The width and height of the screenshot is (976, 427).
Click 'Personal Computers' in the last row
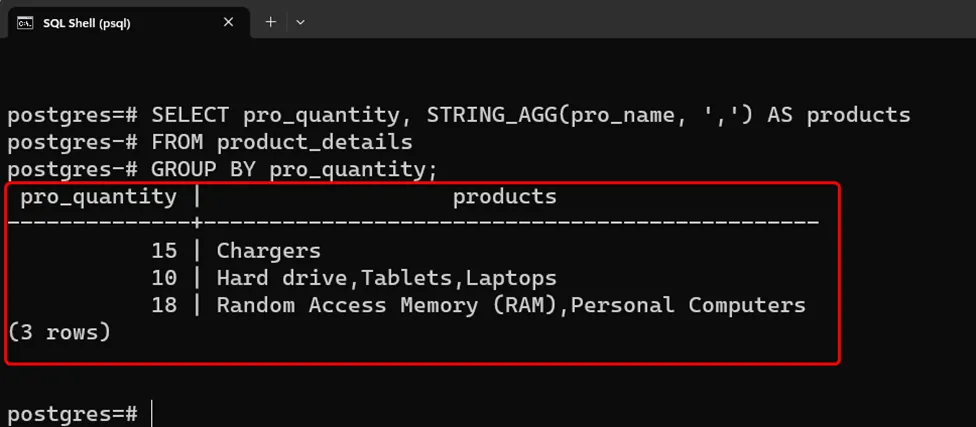point(686,305)
